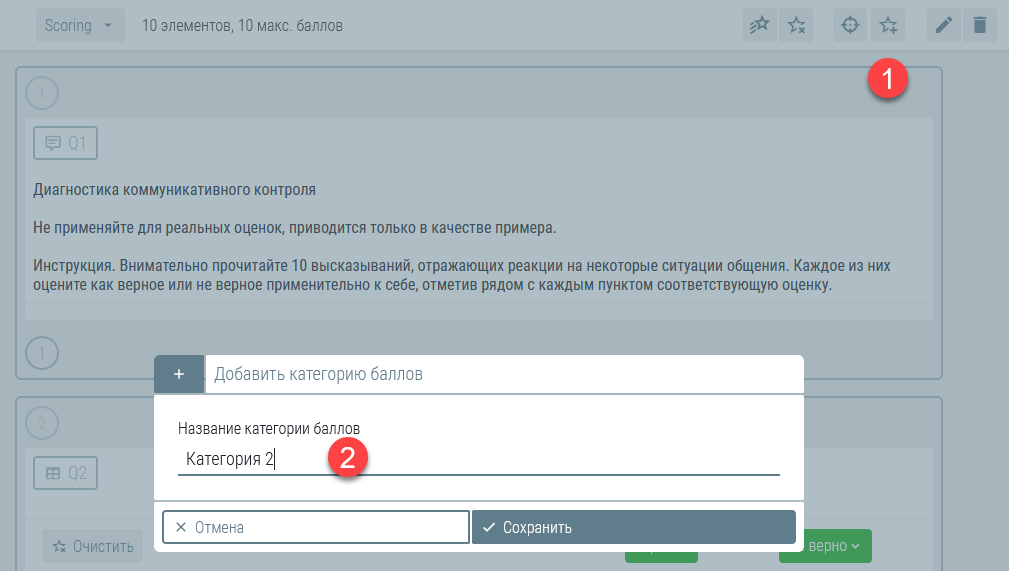Click the crosshair target icon
Viewport: 1009px width, 571px height.
pyautogui.click(x=850, y=26)
